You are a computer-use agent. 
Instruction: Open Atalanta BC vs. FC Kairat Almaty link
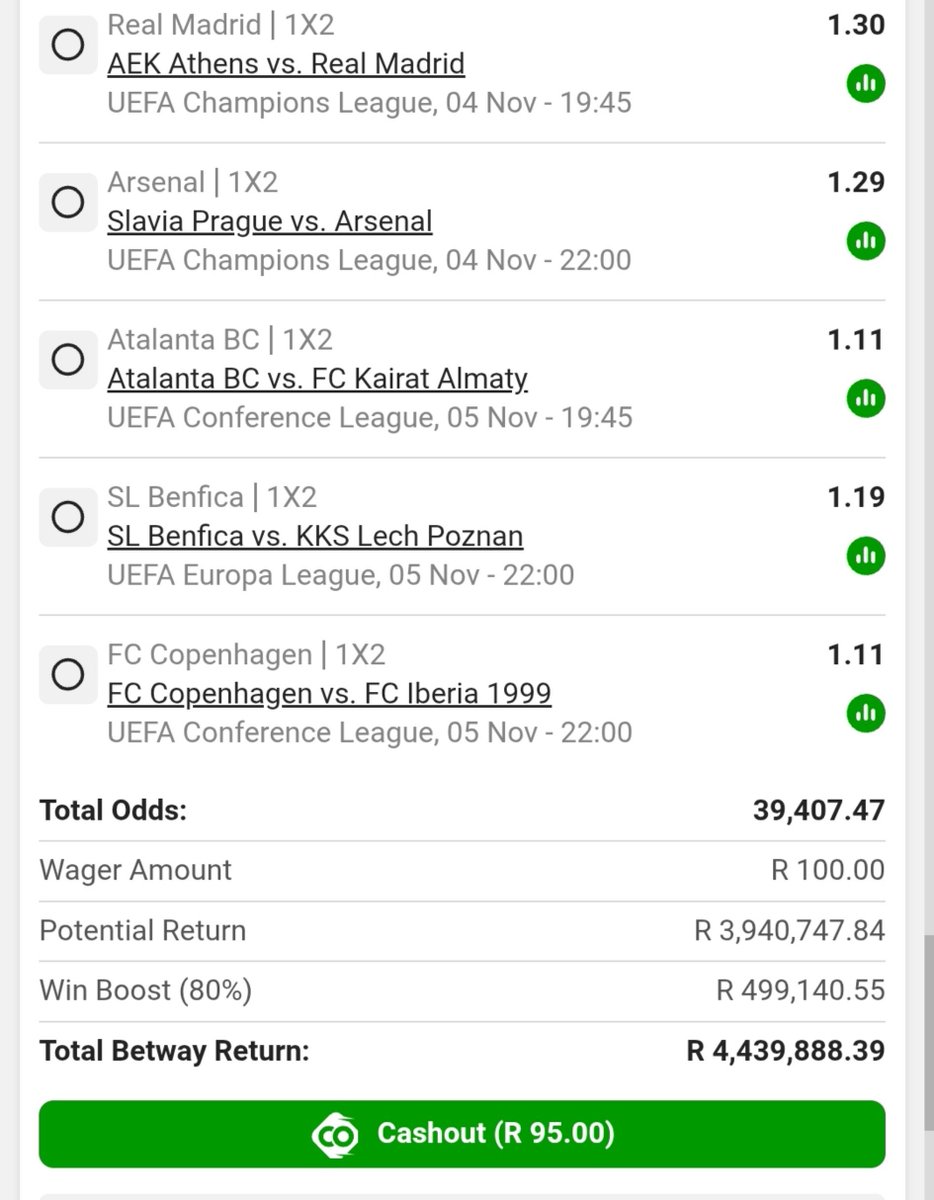click(x=318, y=379)
